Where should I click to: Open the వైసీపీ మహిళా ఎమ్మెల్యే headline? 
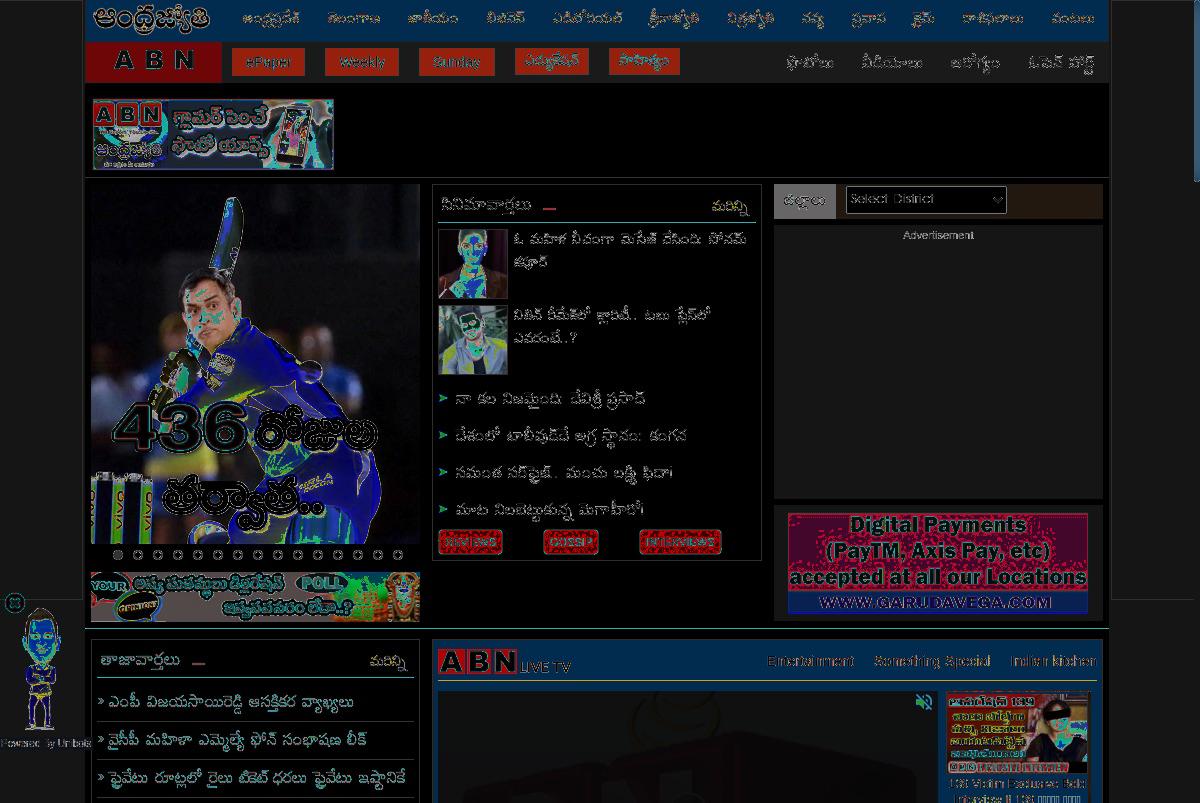tap(238, 740)
